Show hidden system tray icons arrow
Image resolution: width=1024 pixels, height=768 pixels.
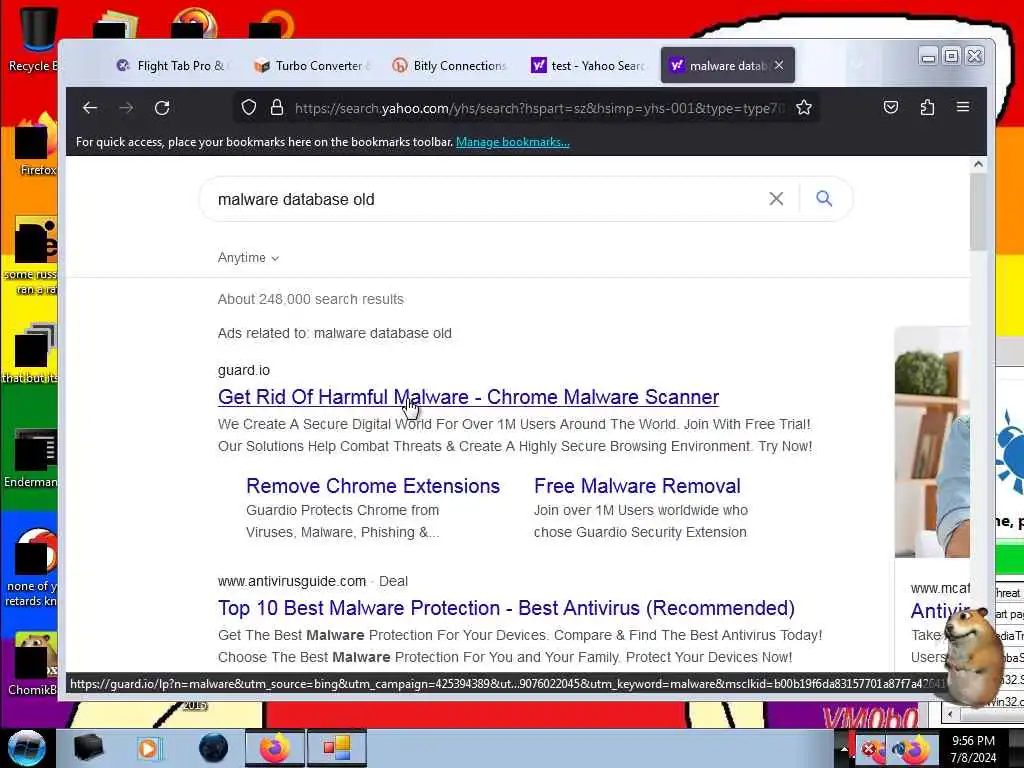[844, 749]
